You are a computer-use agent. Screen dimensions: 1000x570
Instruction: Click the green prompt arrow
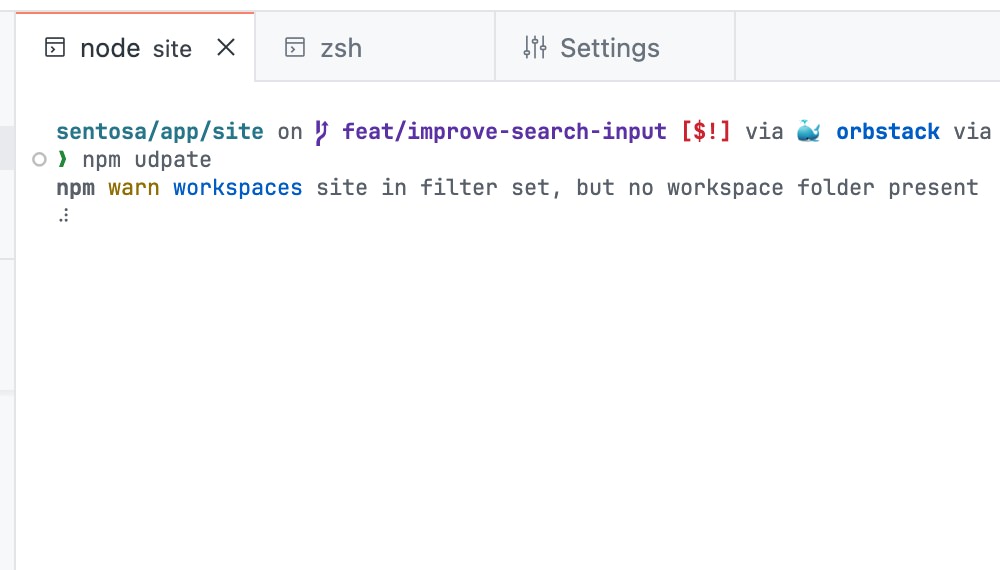pos(63,160)
